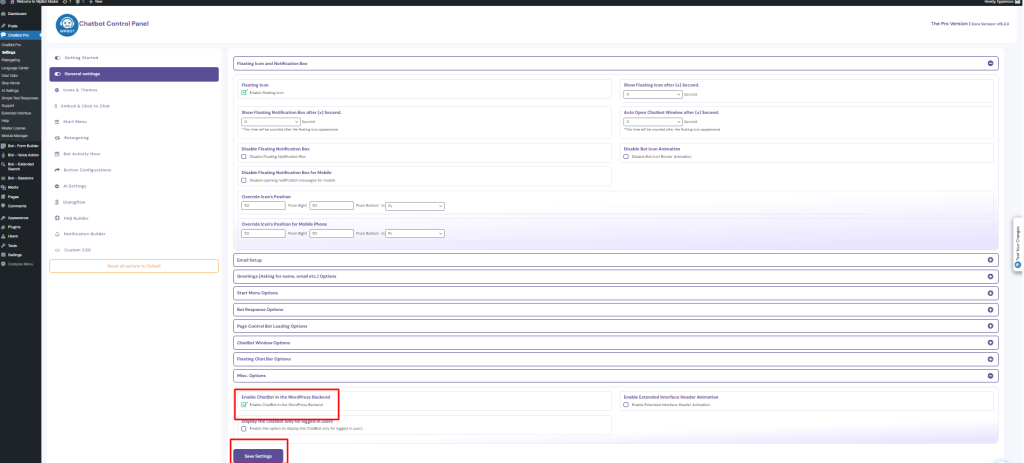1024x463 pixels.
Task: Expand the Bot Response Options section
Action: 990,309
